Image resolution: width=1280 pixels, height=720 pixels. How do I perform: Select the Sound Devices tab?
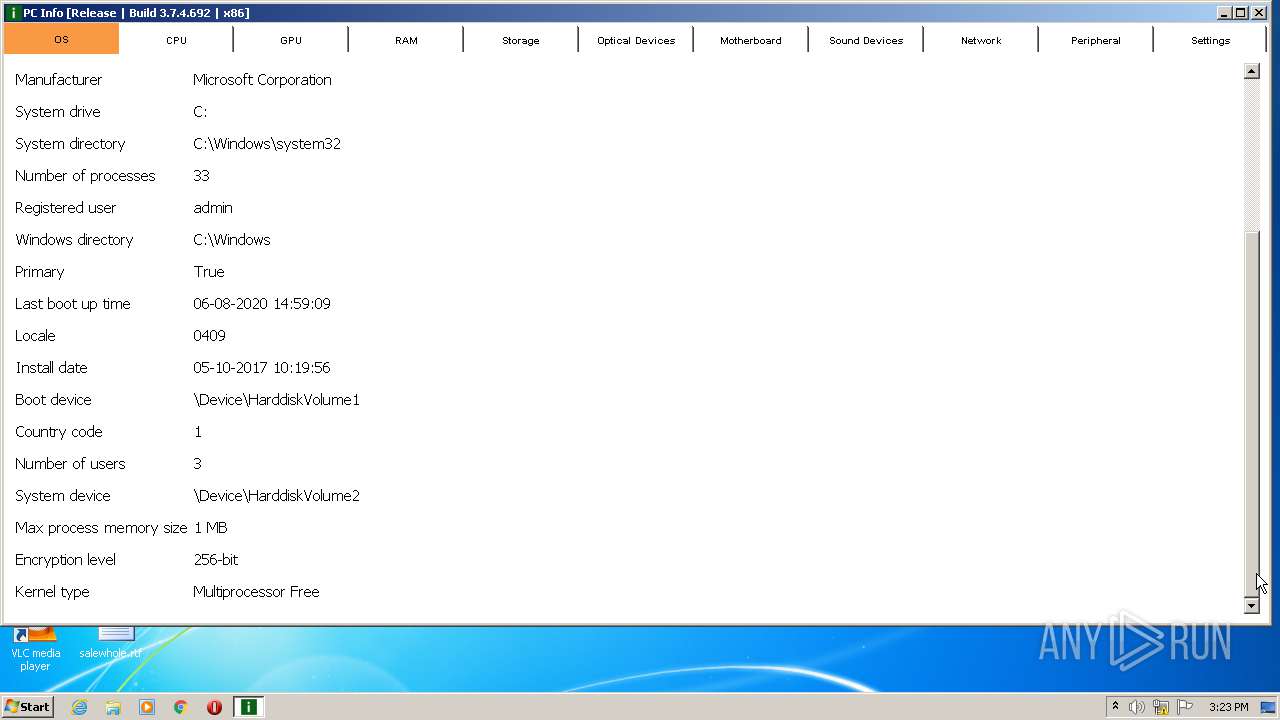(x=866, y=40)
